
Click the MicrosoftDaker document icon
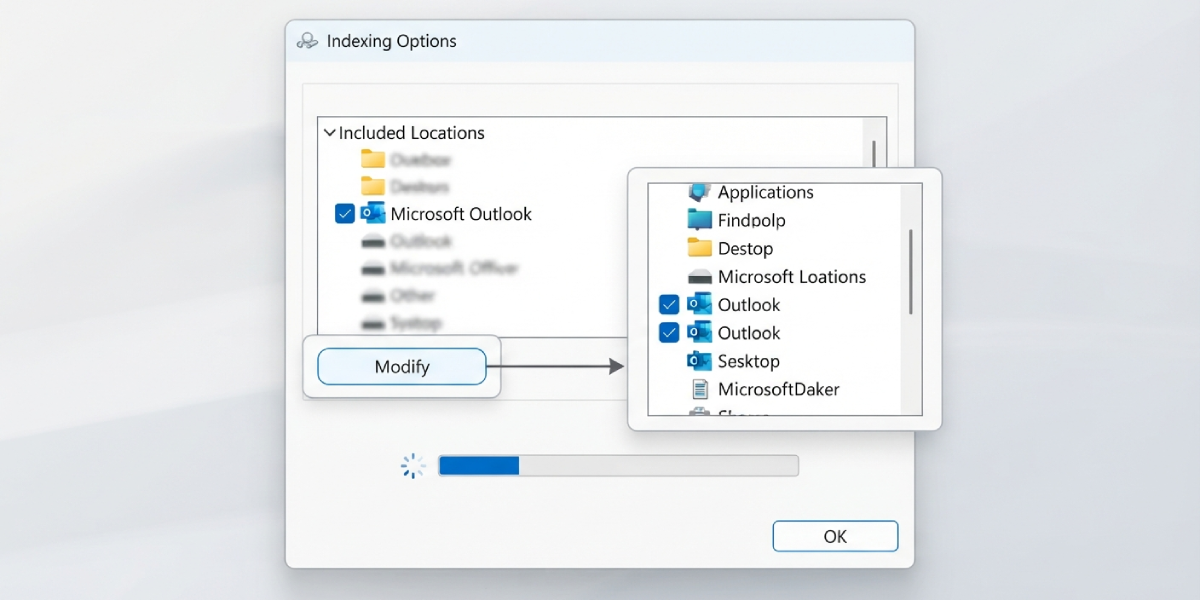point(699,389)
